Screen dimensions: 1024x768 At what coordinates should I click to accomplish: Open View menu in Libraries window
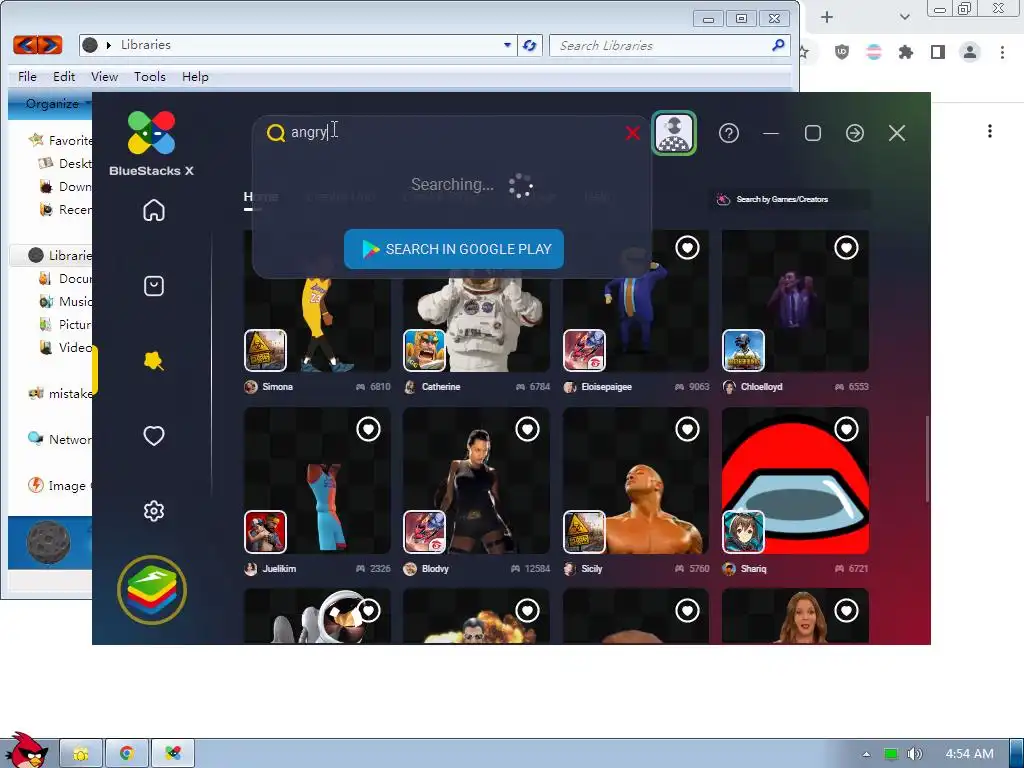104,76
